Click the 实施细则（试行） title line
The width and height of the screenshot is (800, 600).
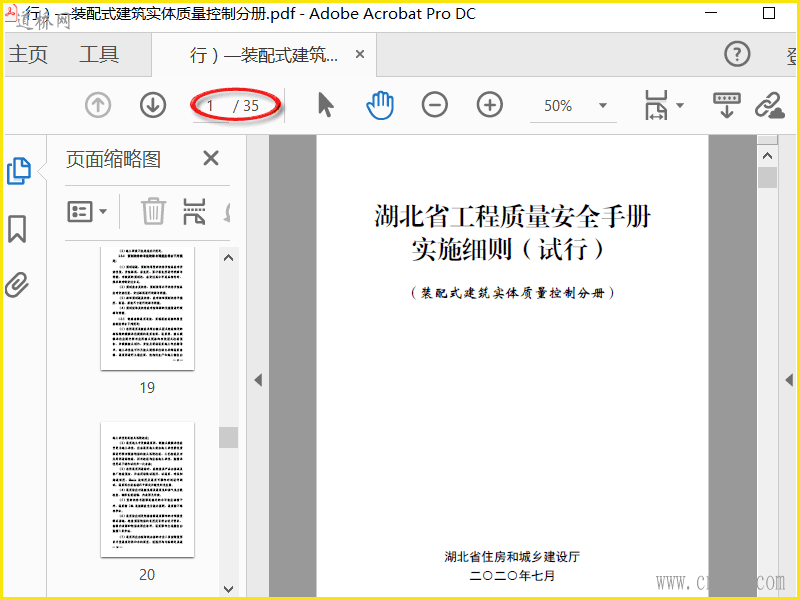(x=508, y=249)
